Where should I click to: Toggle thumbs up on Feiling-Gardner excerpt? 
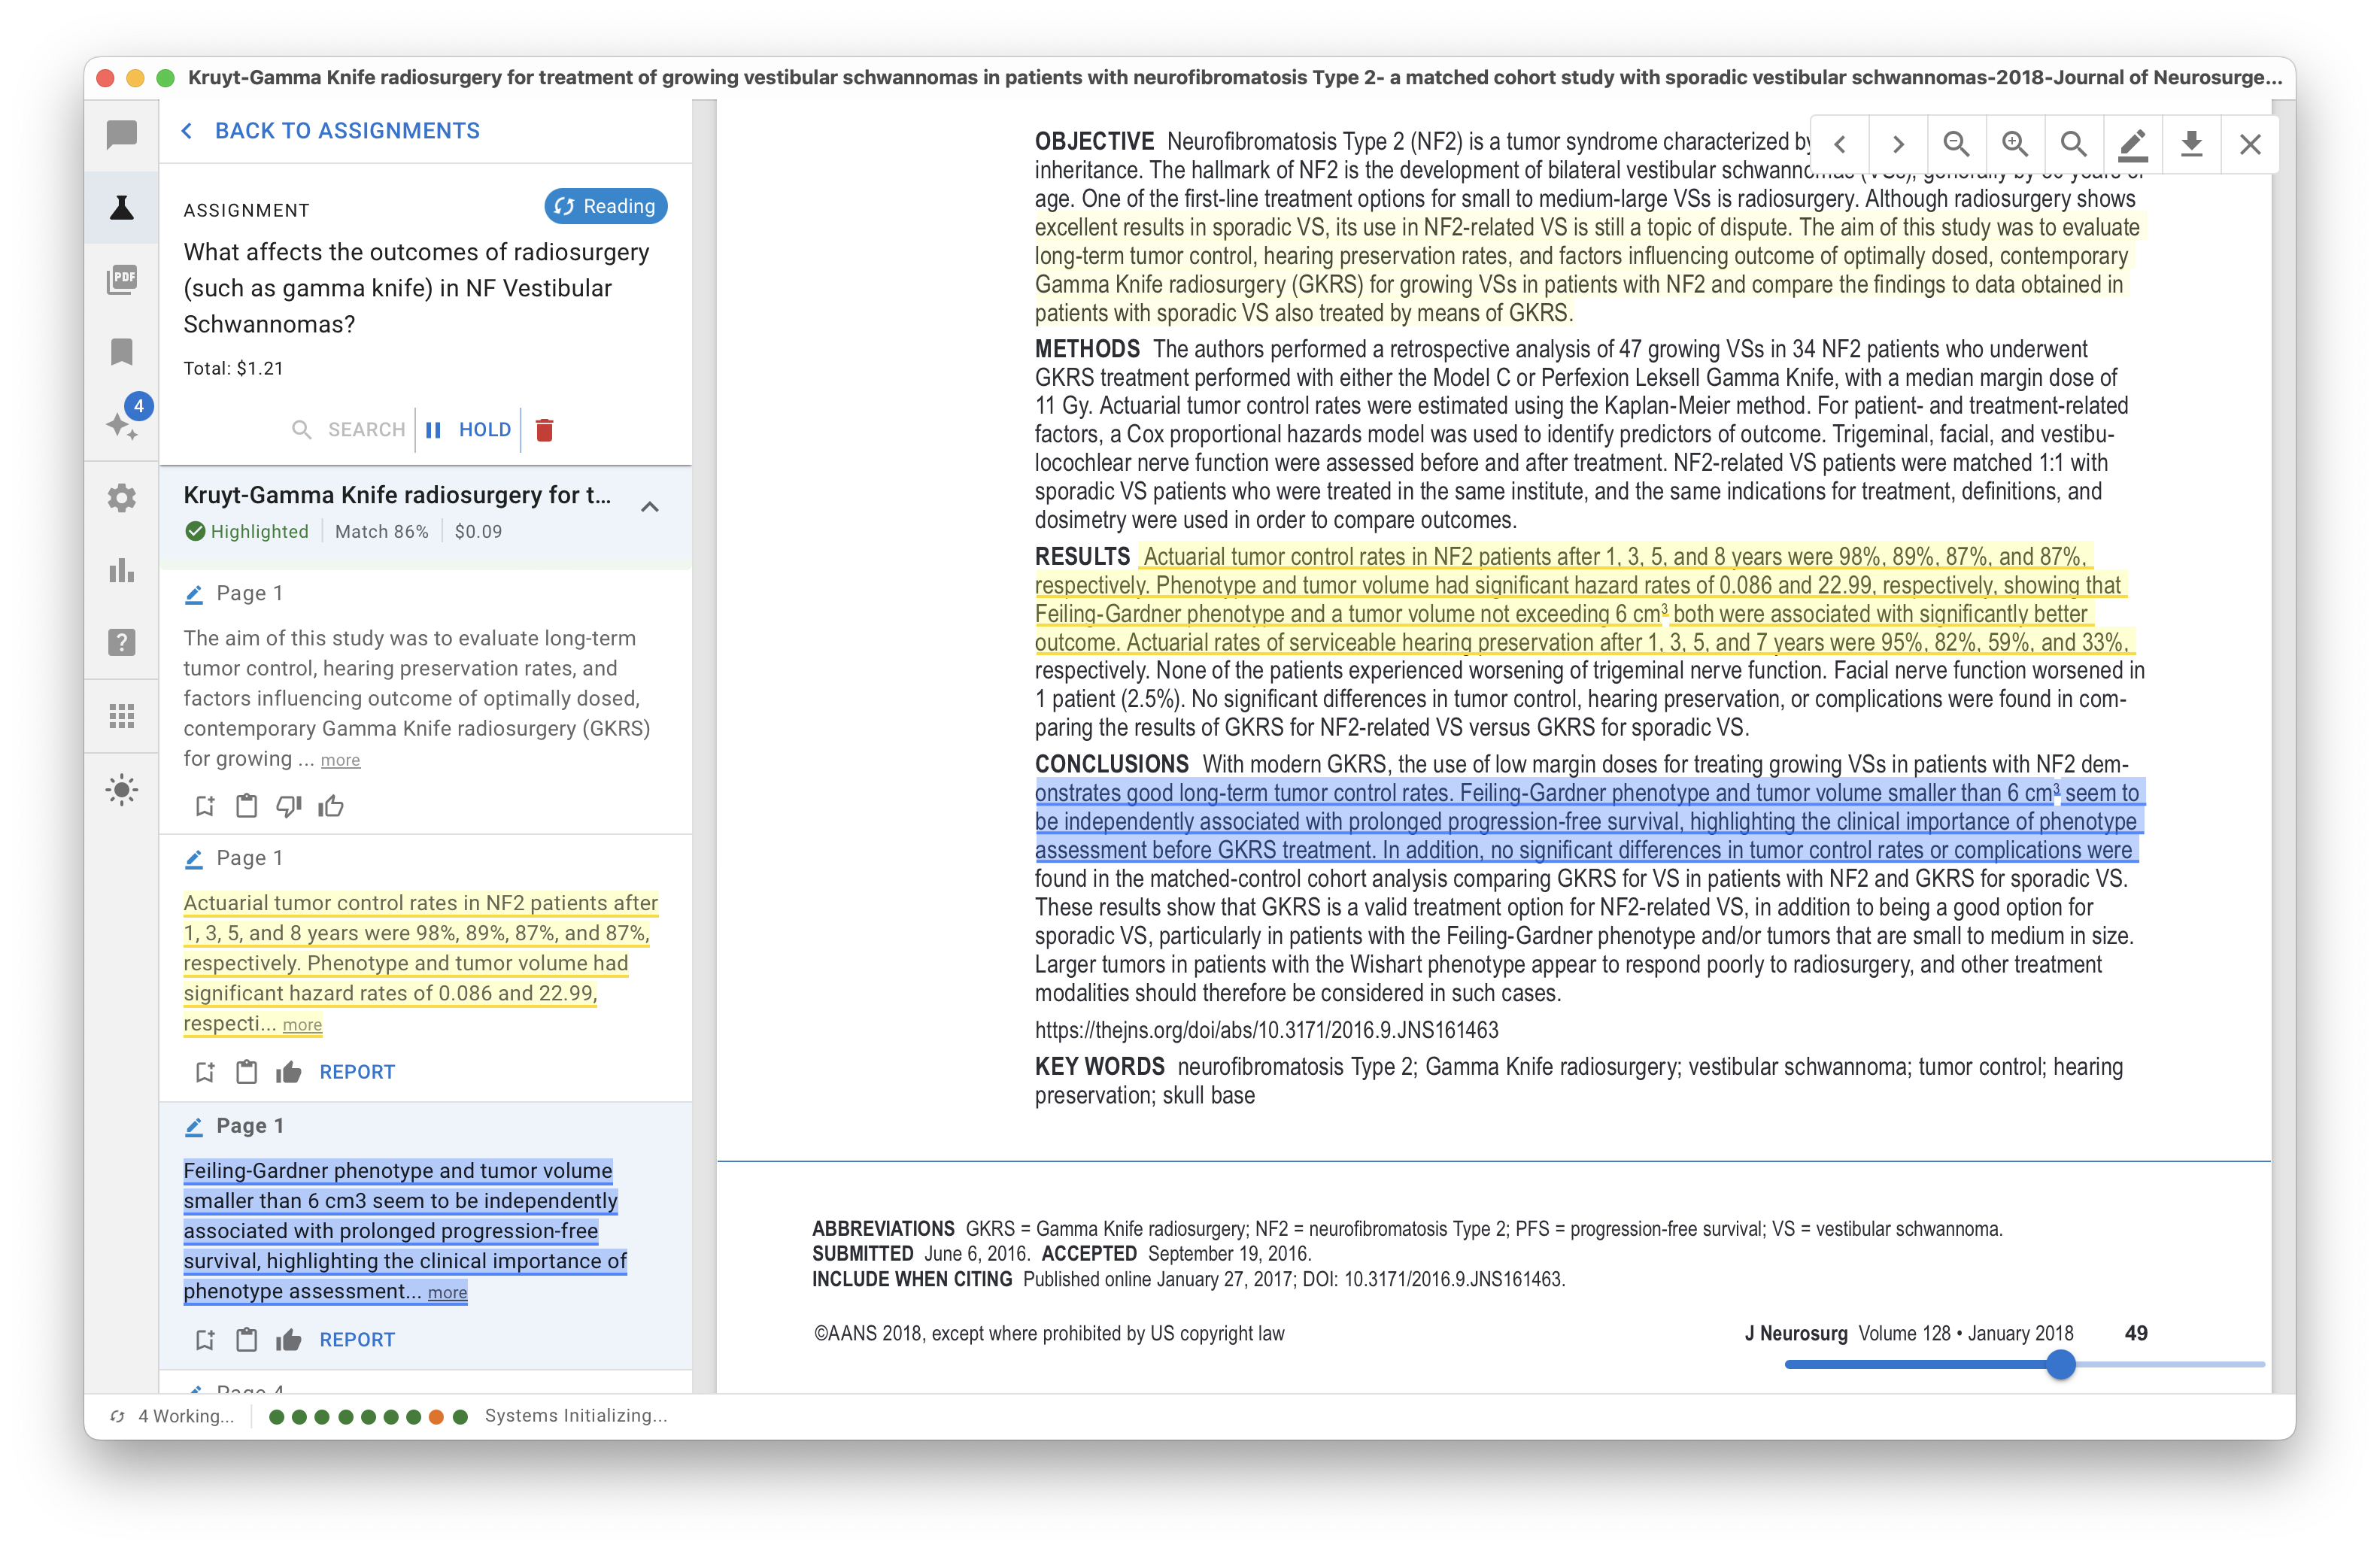289,1340
